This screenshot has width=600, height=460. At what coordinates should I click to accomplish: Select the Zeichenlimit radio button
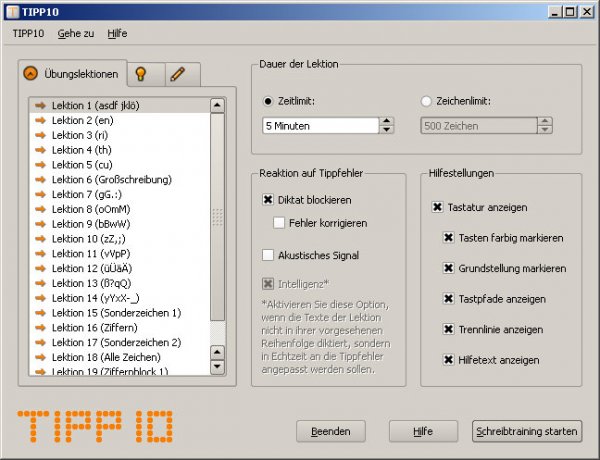point(427,100)
